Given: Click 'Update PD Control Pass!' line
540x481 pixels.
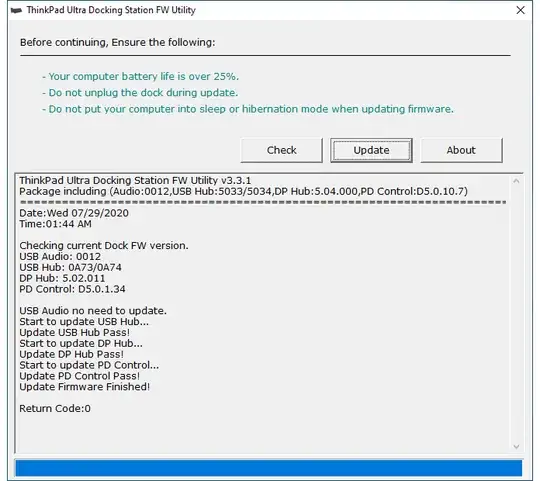Looking at the screenshot, I should click(80, 376).
